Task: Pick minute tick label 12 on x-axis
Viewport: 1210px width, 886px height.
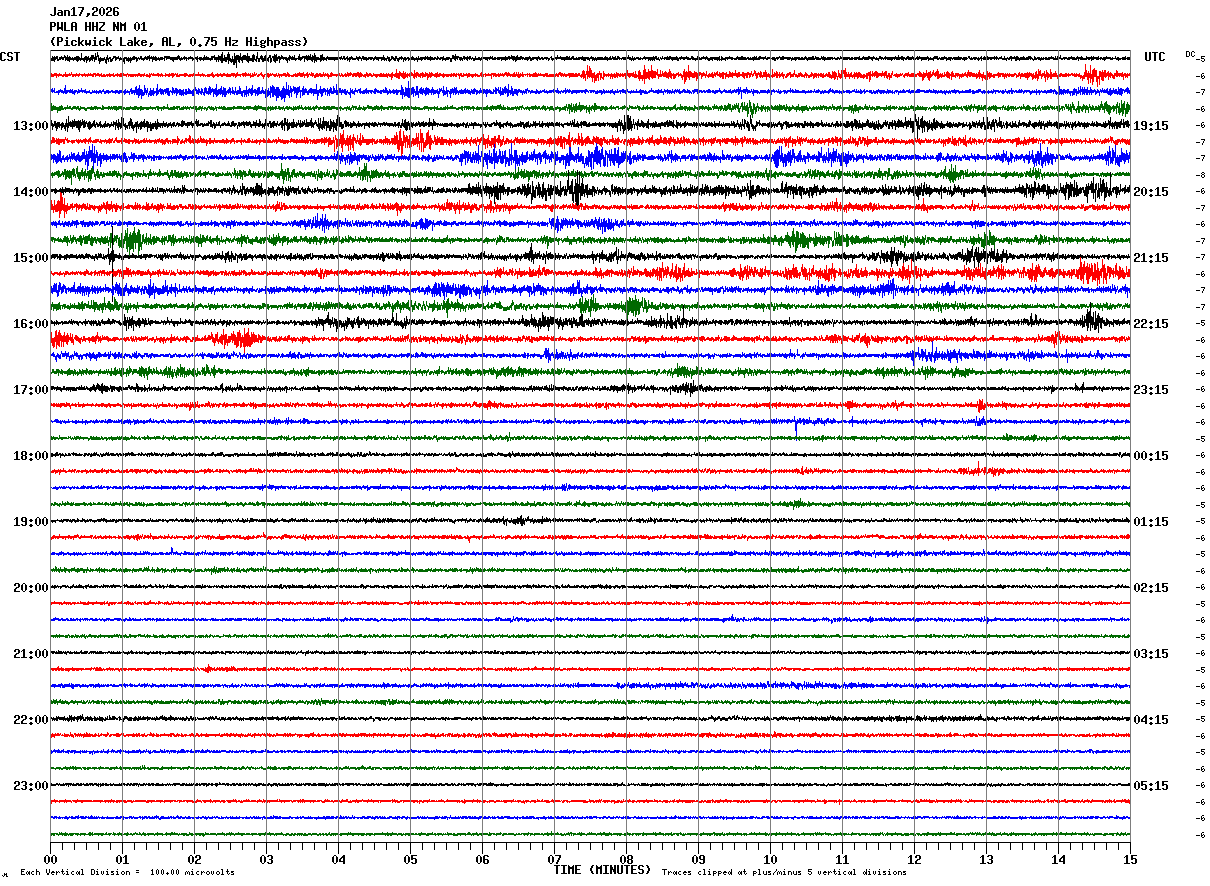Action: tap(914, 859)
